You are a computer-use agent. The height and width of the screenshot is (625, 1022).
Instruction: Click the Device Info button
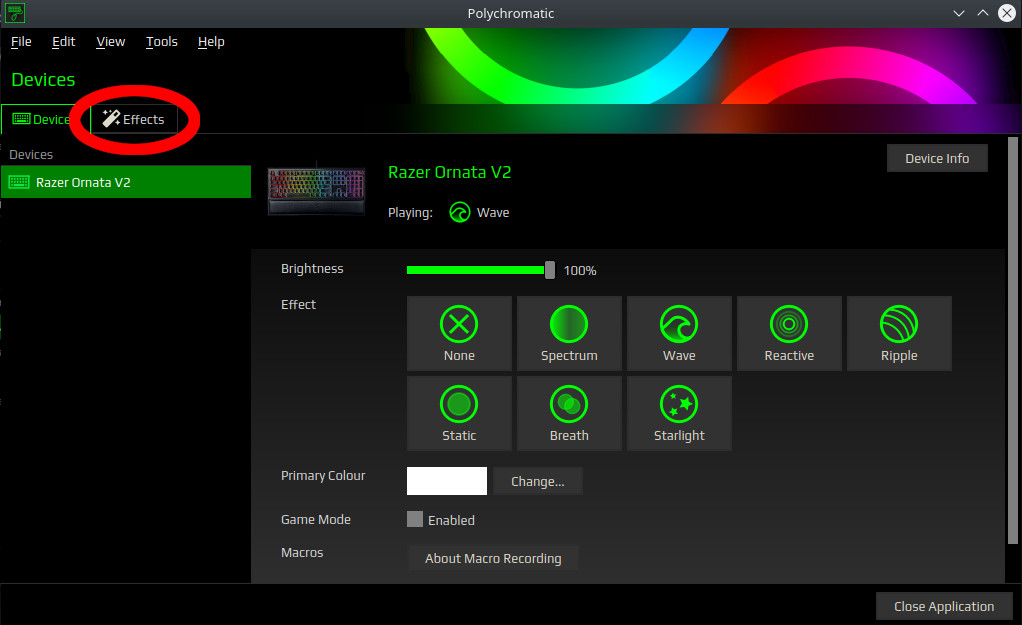point(937,158)
